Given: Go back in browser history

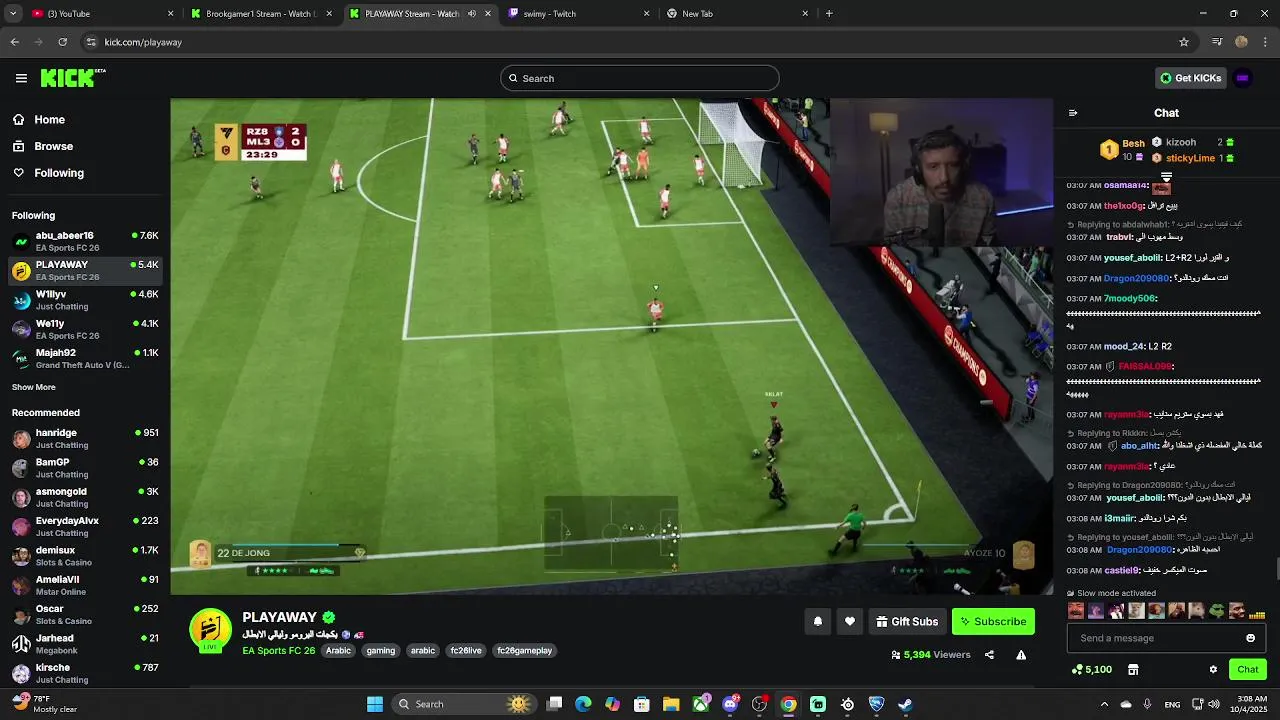Looking at the screenshot, I should click(14, 42).
